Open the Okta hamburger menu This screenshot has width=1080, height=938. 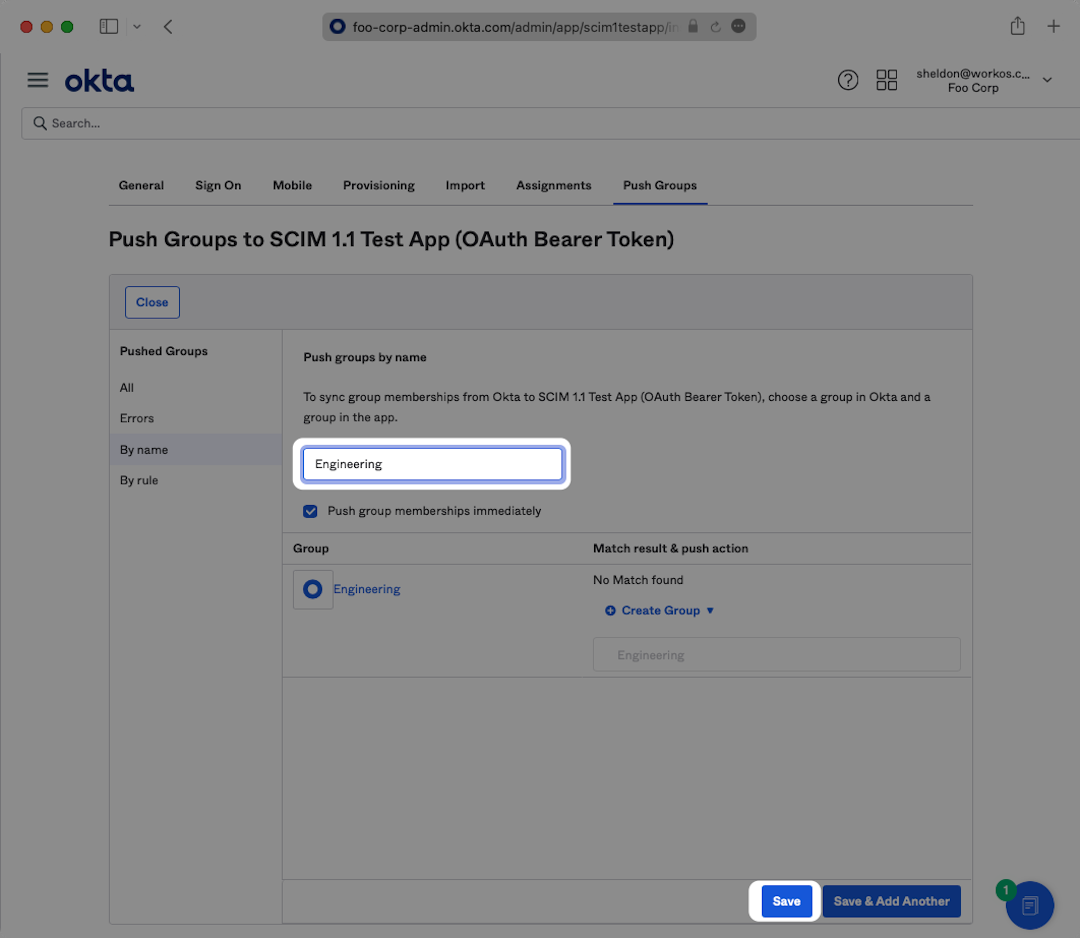[37, 80]
